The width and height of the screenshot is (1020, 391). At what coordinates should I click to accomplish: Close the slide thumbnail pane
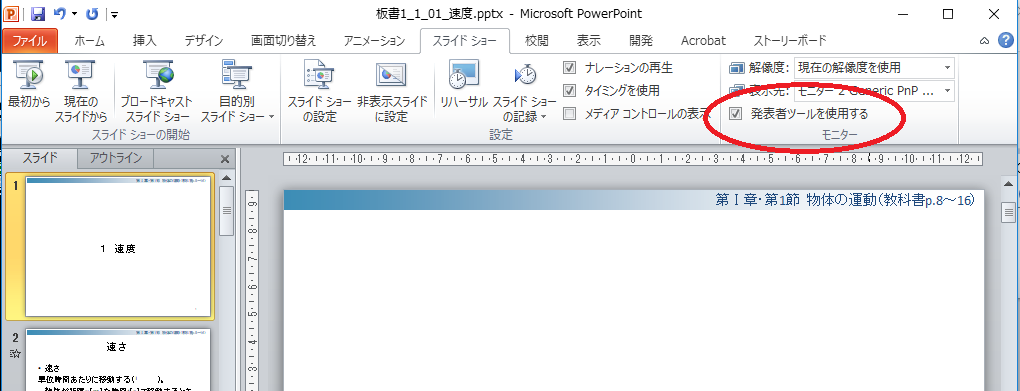coord(225,159)
